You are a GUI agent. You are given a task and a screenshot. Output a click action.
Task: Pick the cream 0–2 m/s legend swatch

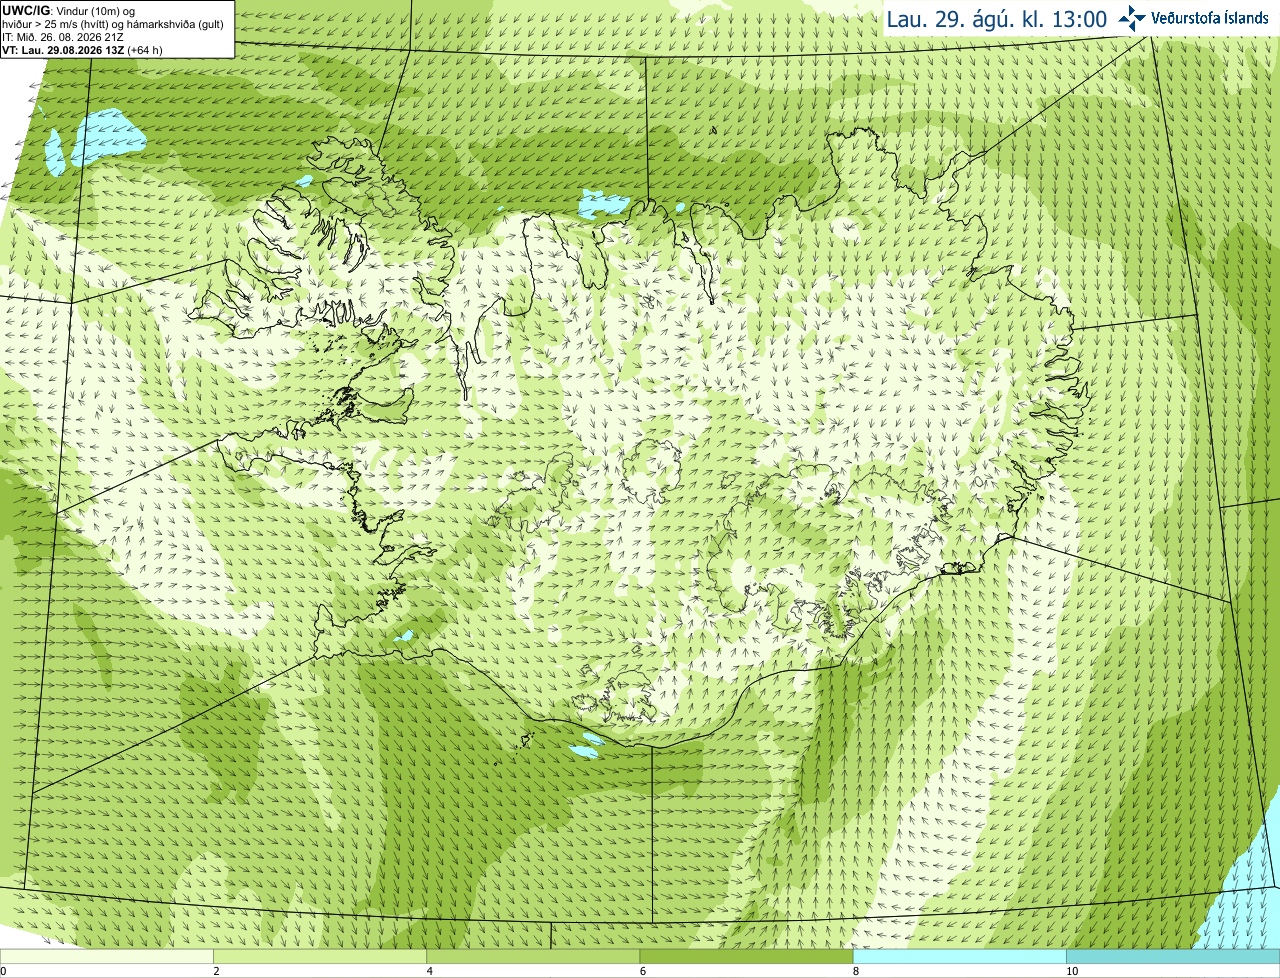[107, 957]
